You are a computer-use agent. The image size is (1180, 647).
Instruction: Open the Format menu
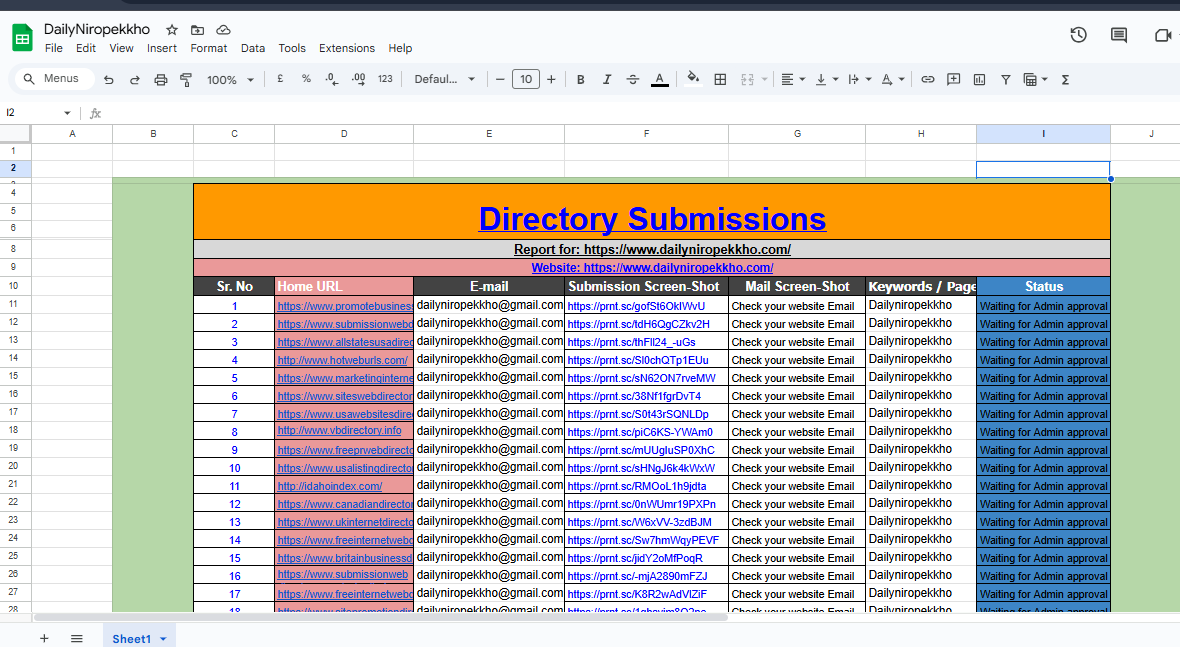[209, 48]
